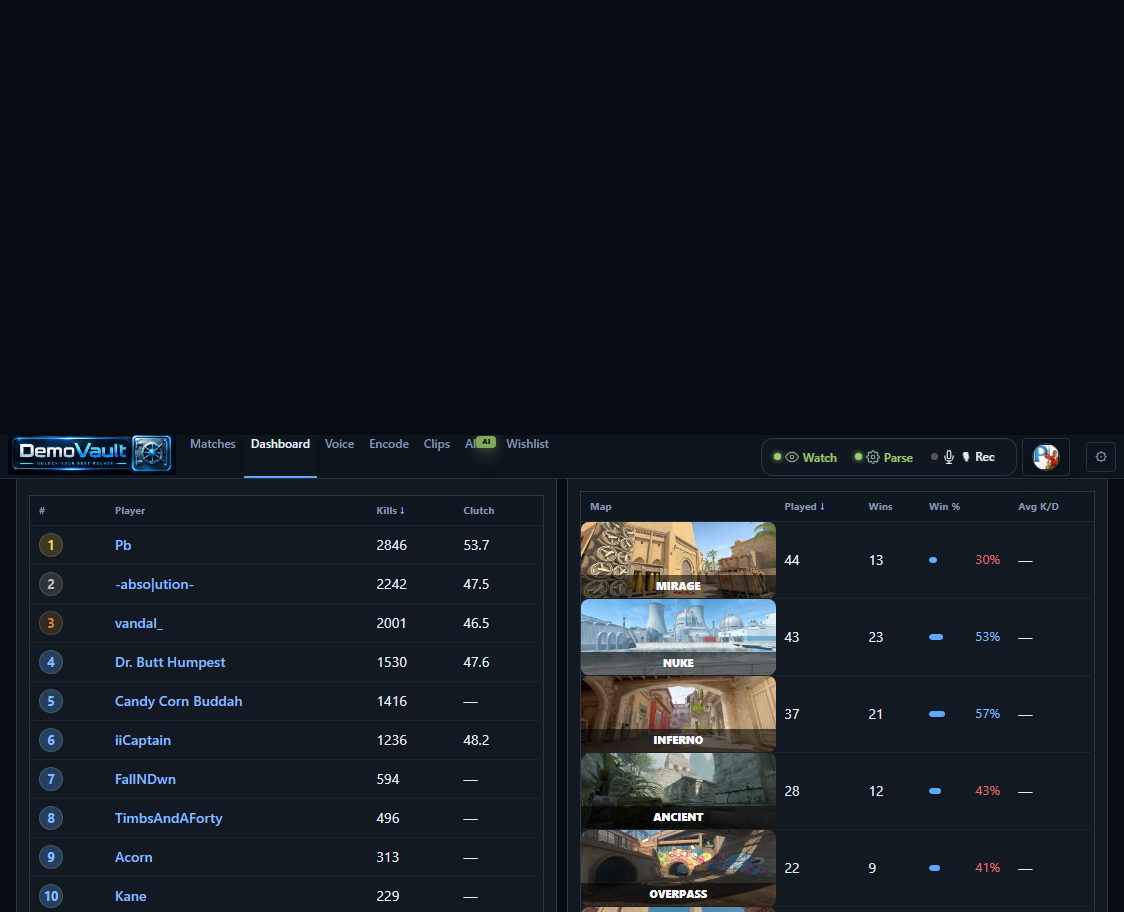Click the bronze rank 3 badge
Image resolution: width=1124 pixels, height=912 pixels.
tap(51, 623)
